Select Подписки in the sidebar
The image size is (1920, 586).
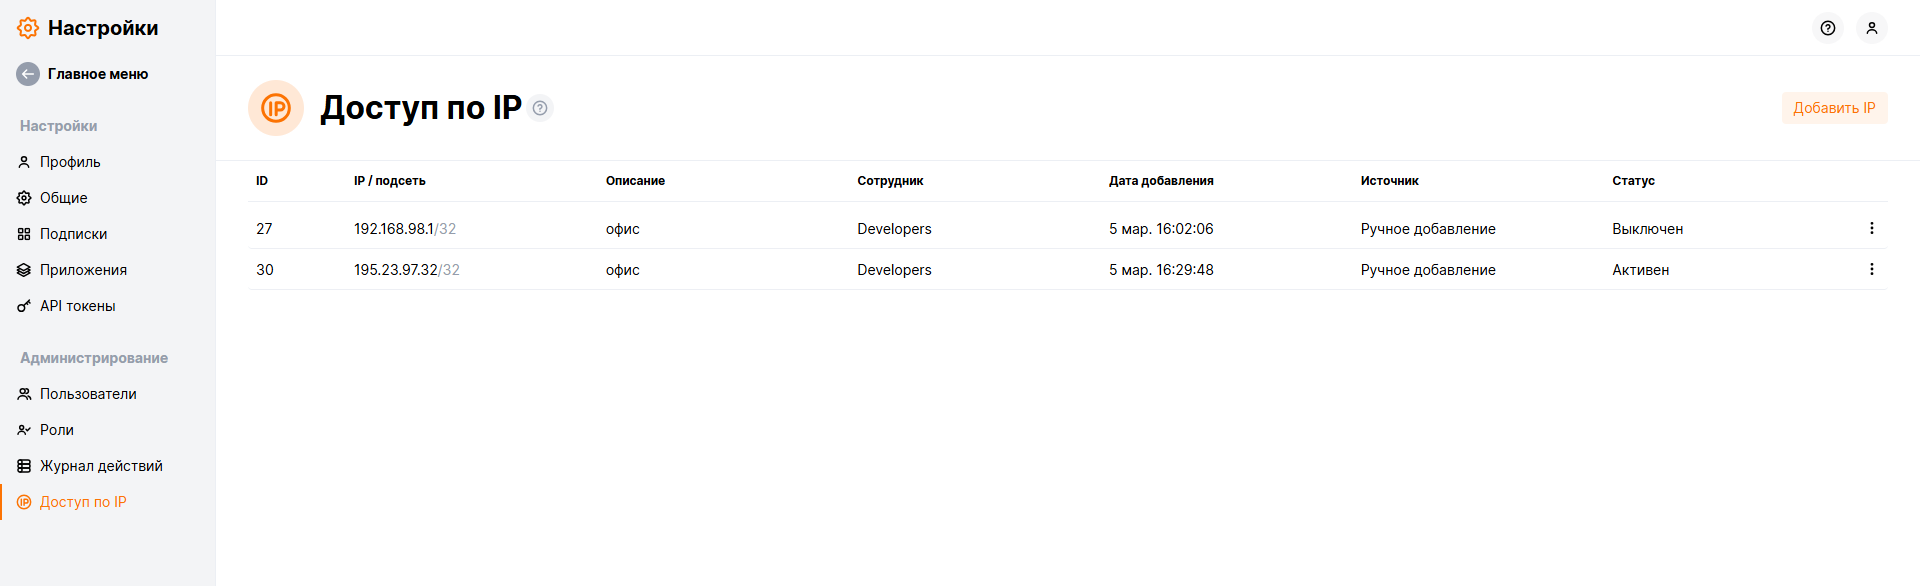(73, 234)
